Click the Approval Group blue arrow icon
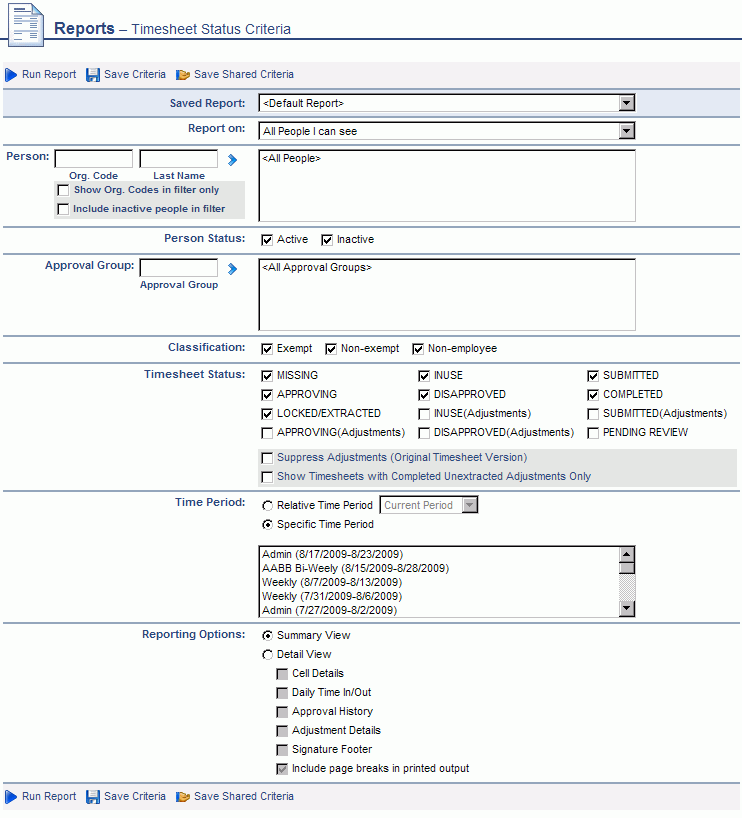Viewport: 742px width, 818px height. click(232, 269)
